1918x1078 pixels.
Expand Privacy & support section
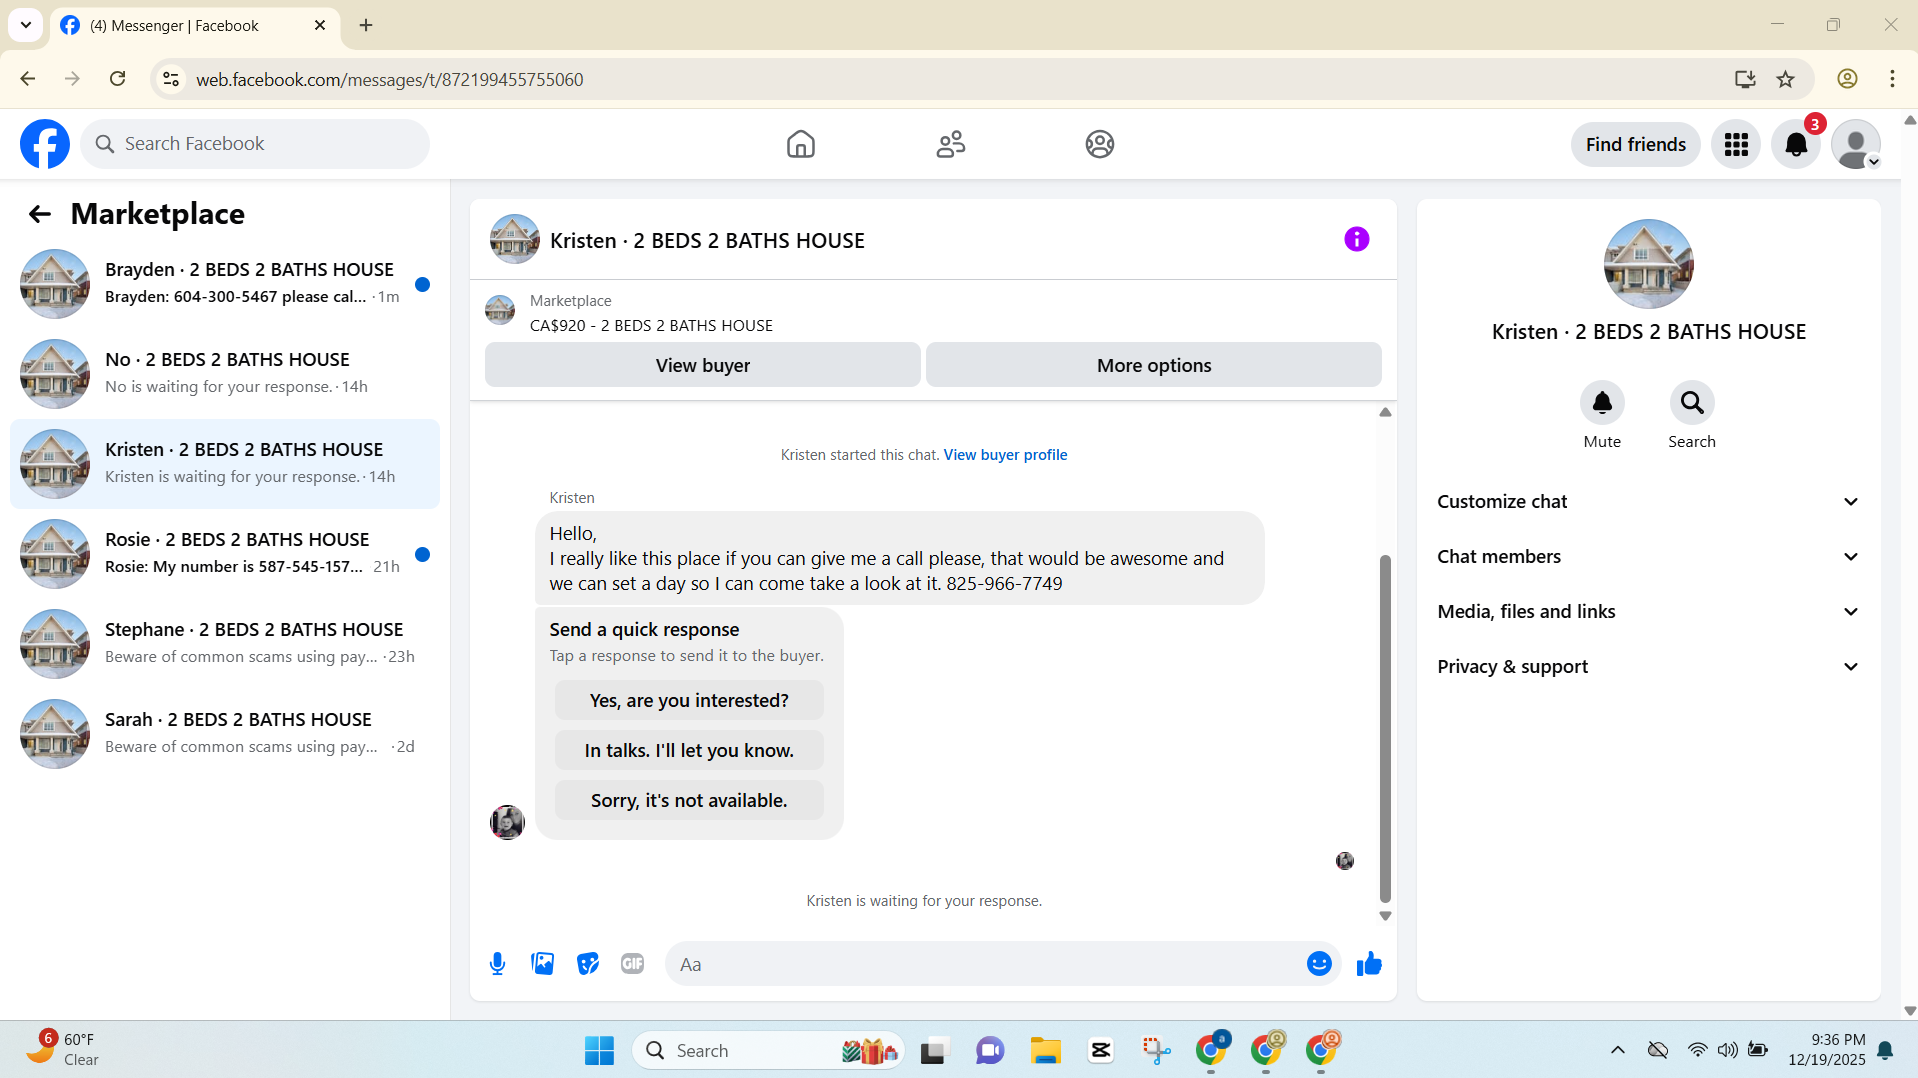[x=1648, y=667]
